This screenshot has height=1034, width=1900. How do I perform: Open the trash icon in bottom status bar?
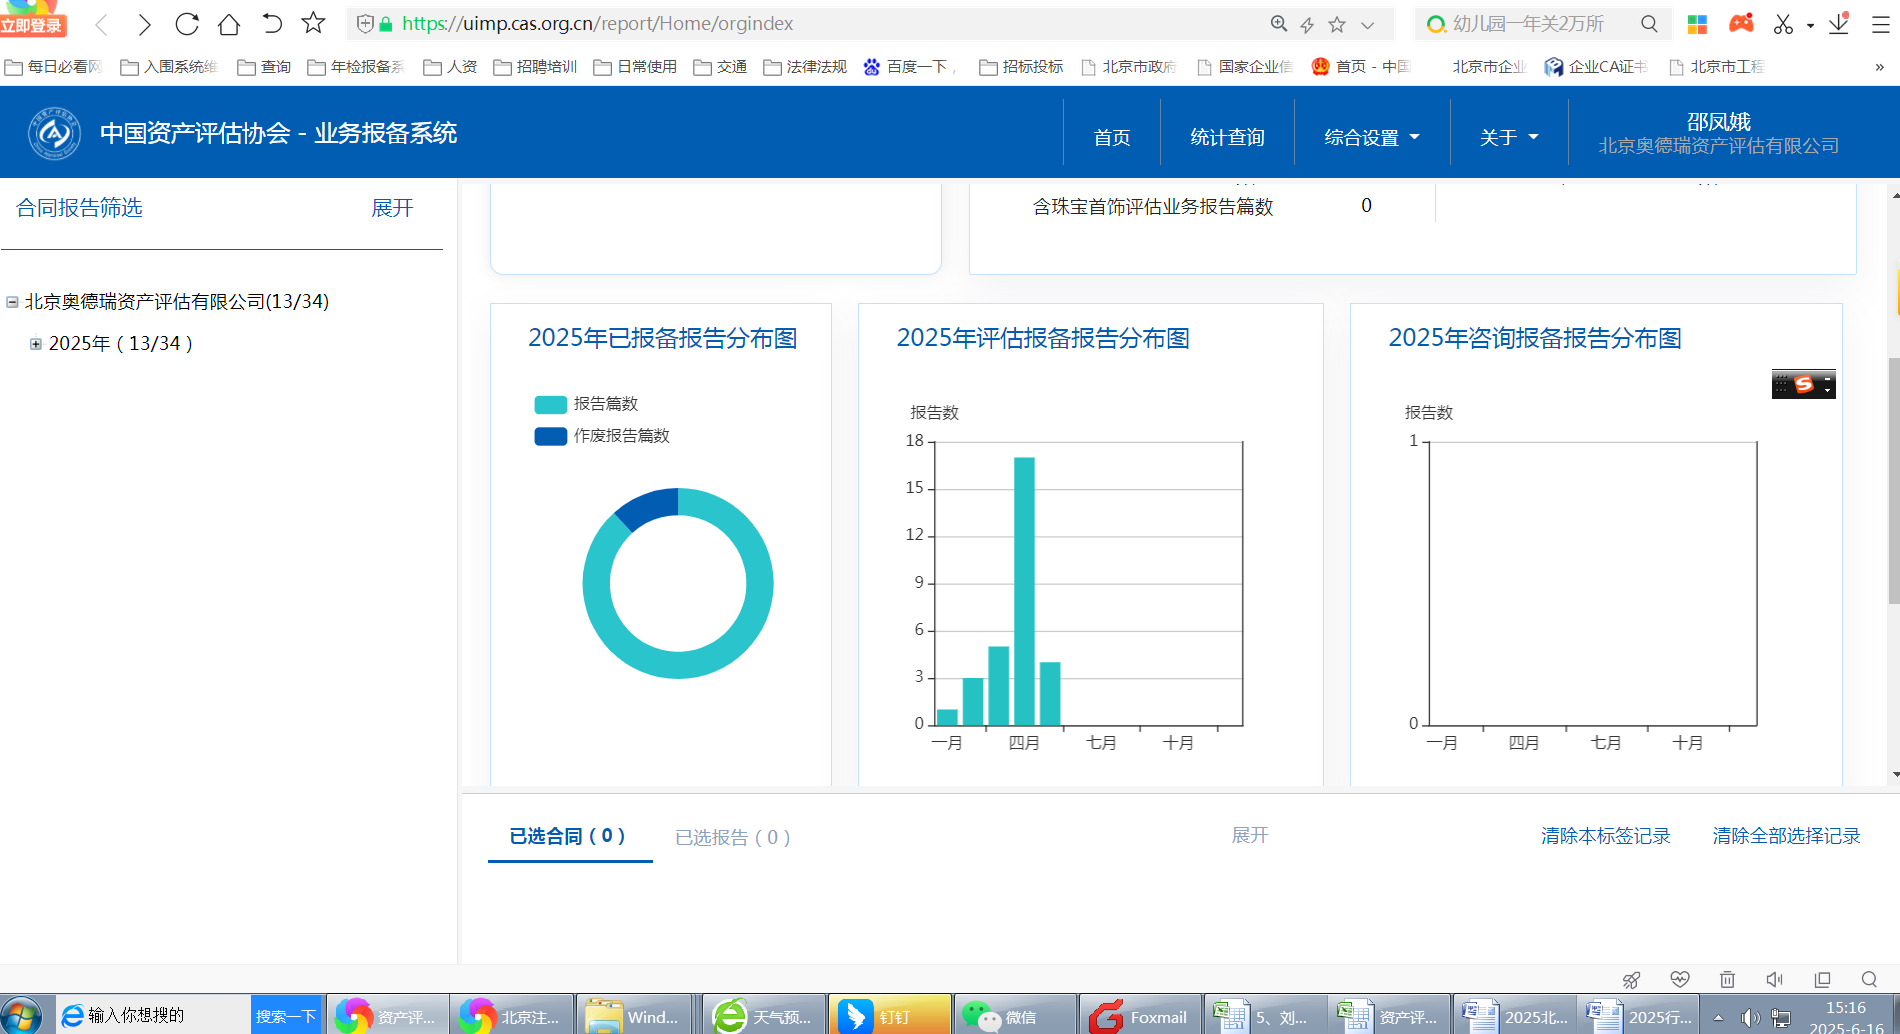point(1727,979)
